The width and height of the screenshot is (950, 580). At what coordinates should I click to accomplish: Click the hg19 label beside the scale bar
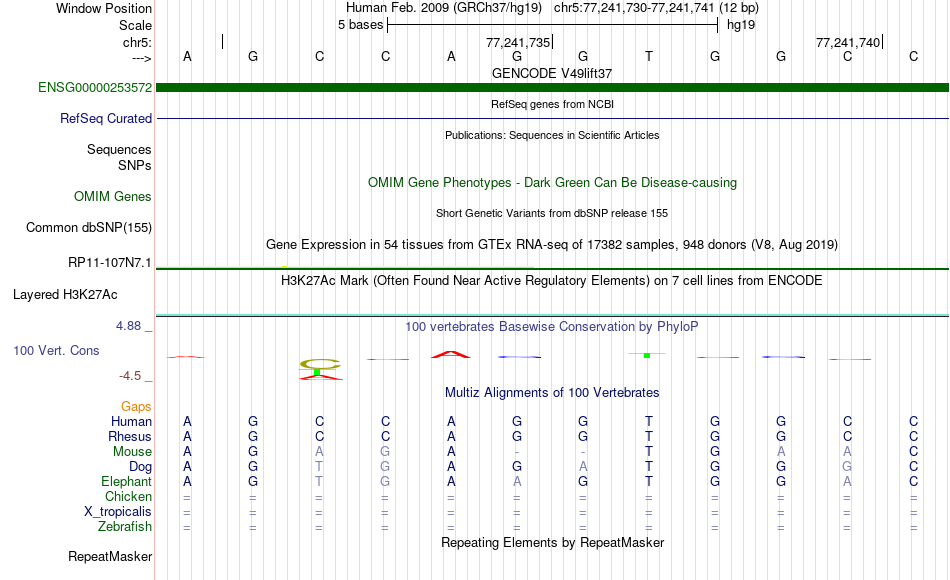point(741,25)
